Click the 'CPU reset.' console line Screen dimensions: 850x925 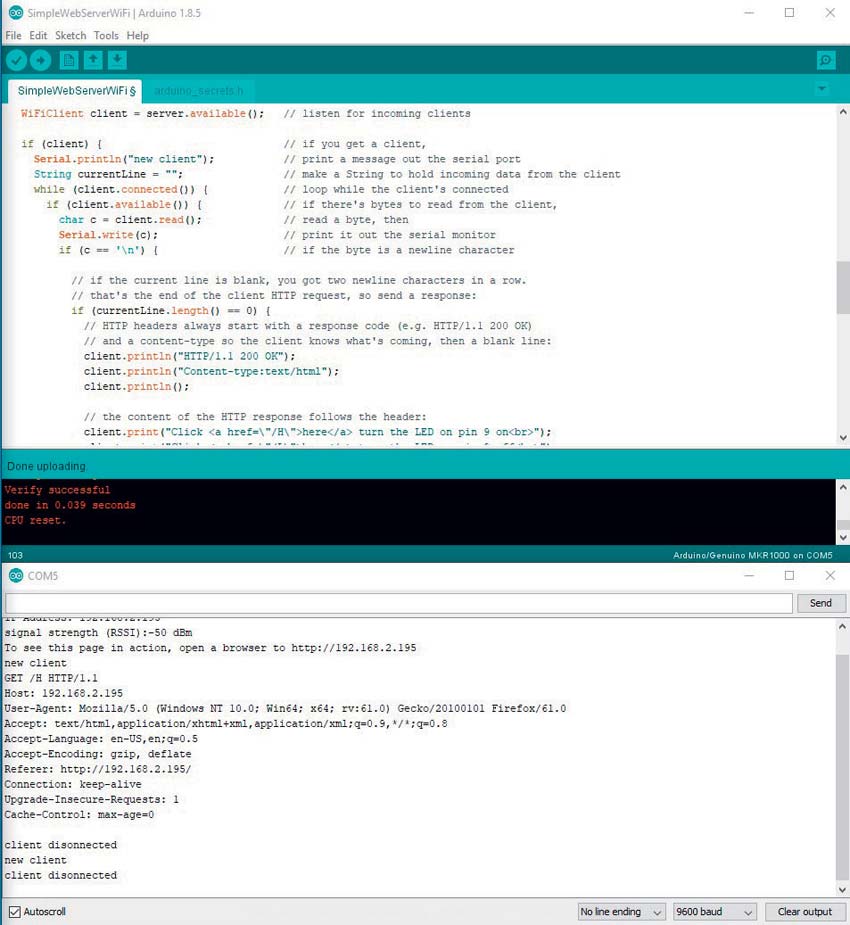tap(35, 520)
